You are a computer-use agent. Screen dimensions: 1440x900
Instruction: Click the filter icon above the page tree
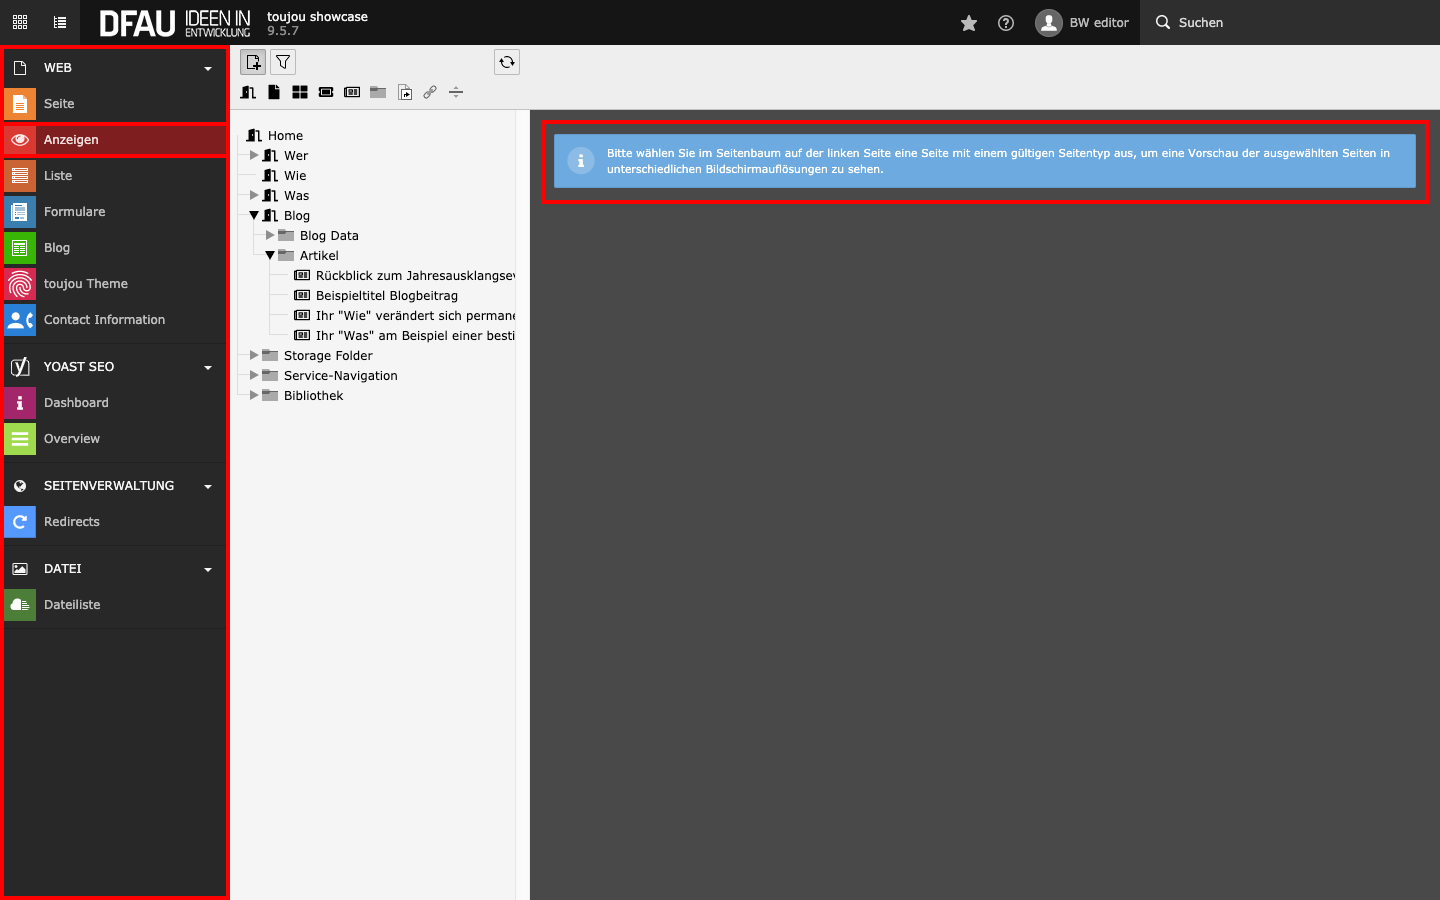tap(283, 62)
